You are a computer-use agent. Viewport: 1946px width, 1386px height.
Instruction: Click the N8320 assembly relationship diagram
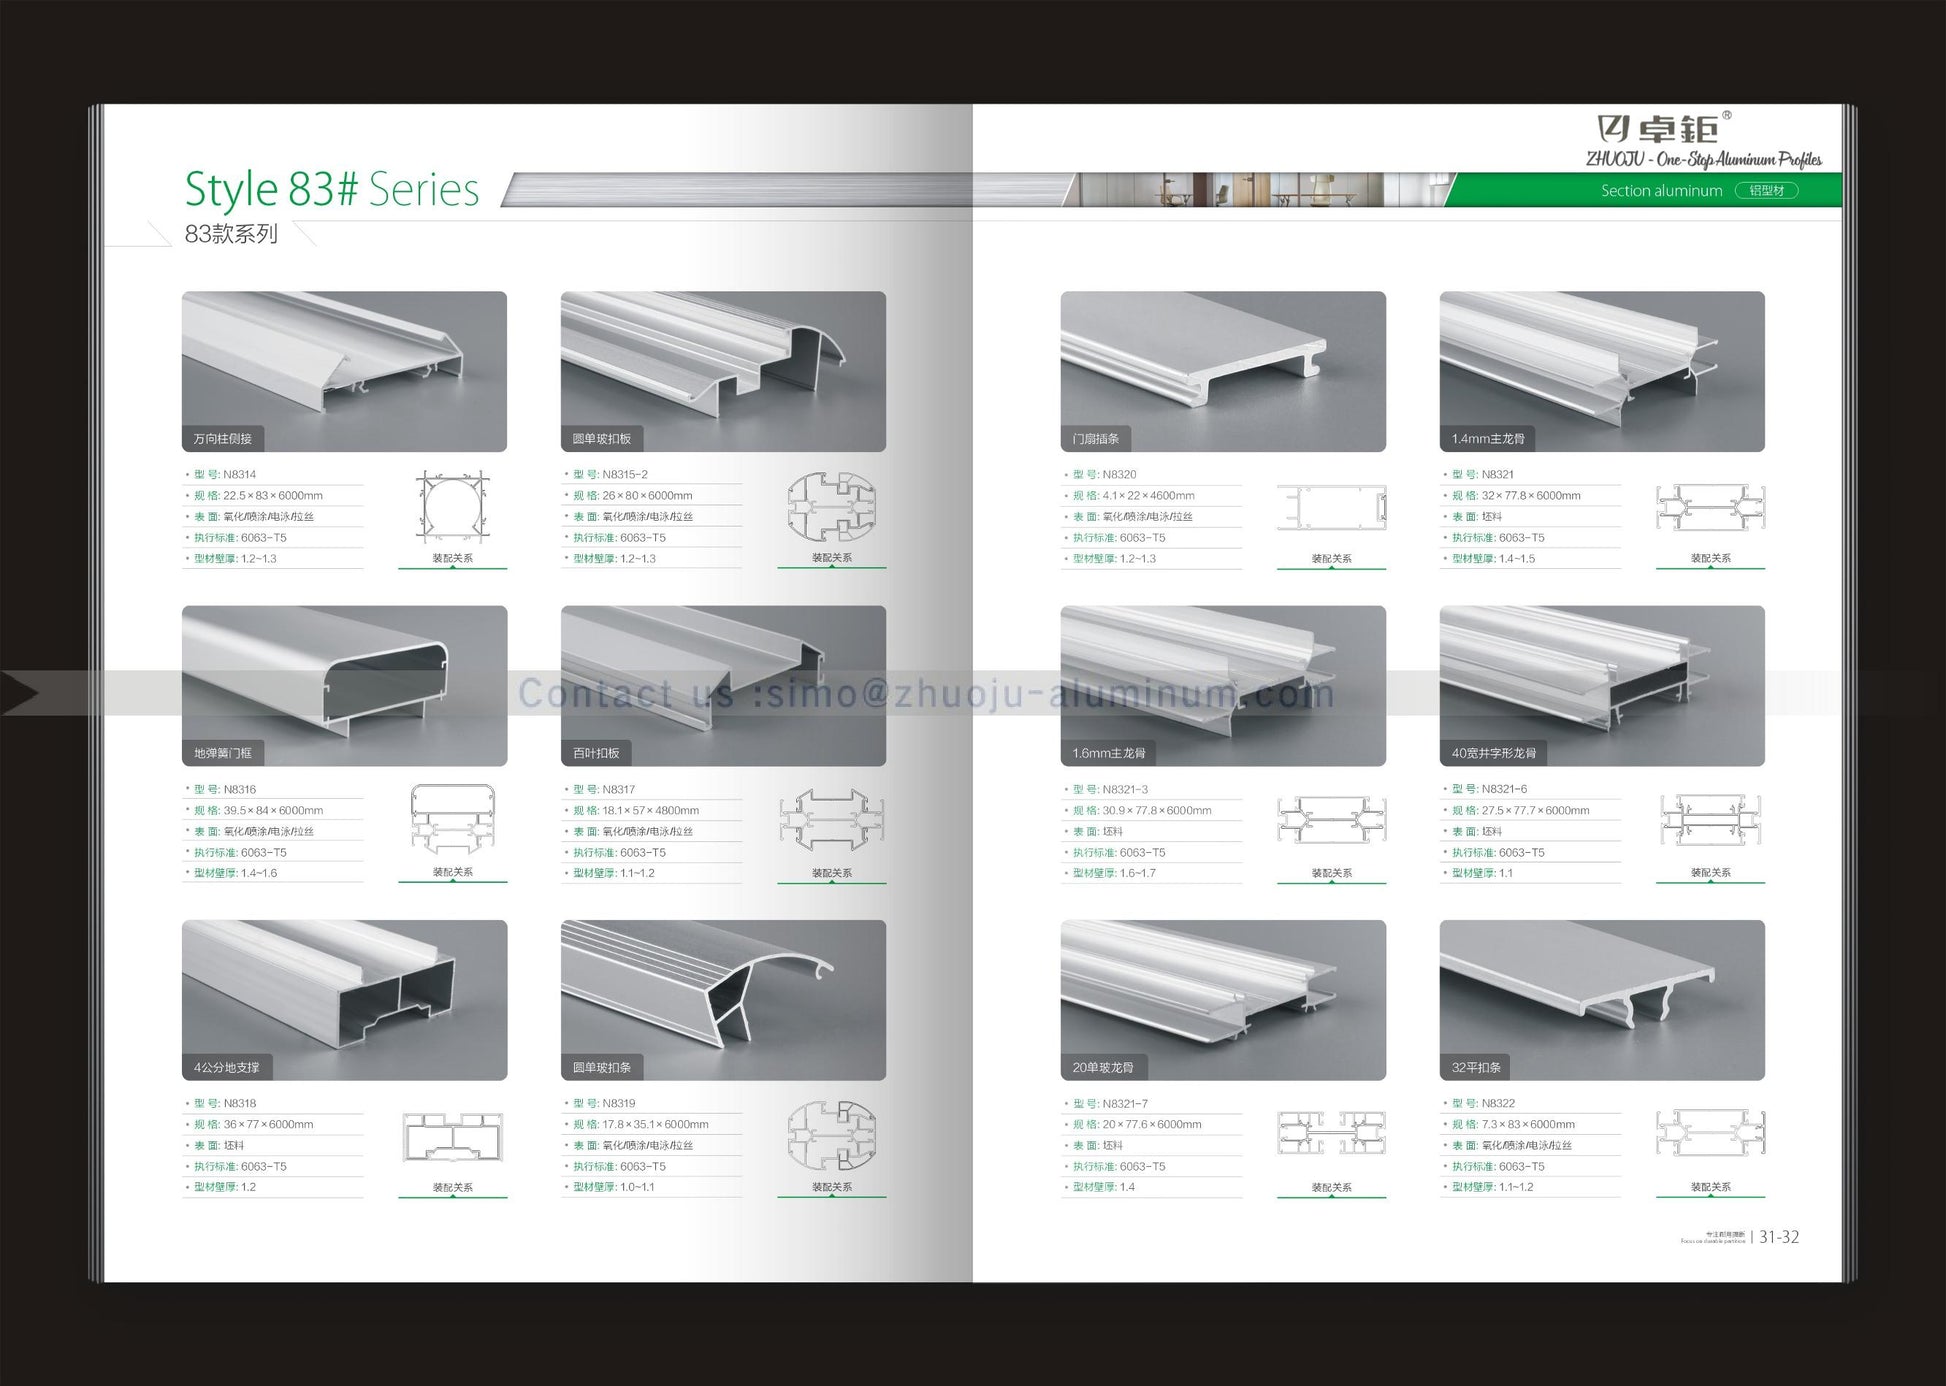click(1331, 508)
